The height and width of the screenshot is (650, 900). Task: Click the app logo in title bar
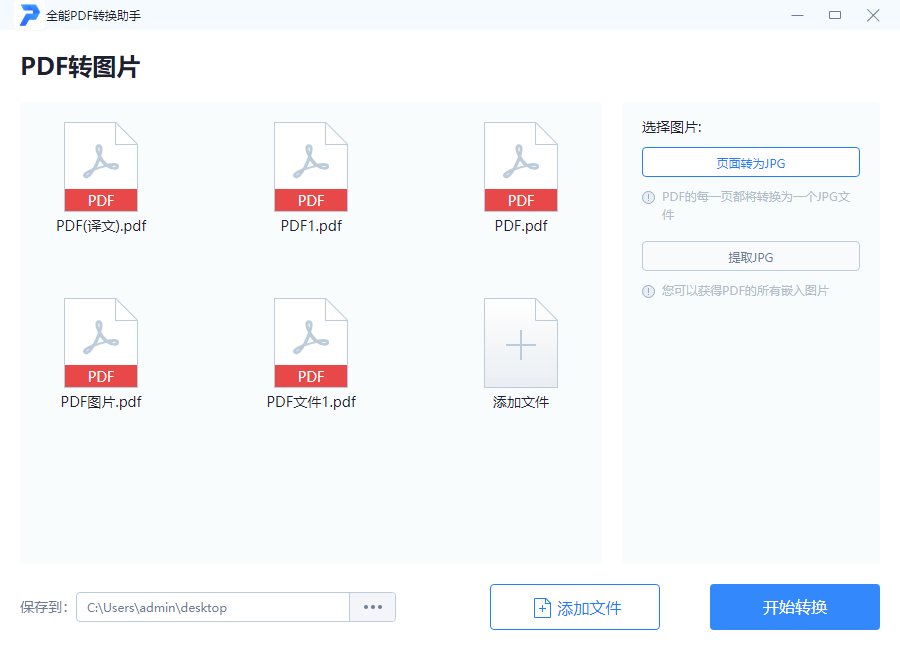click(x=29, y=15)
